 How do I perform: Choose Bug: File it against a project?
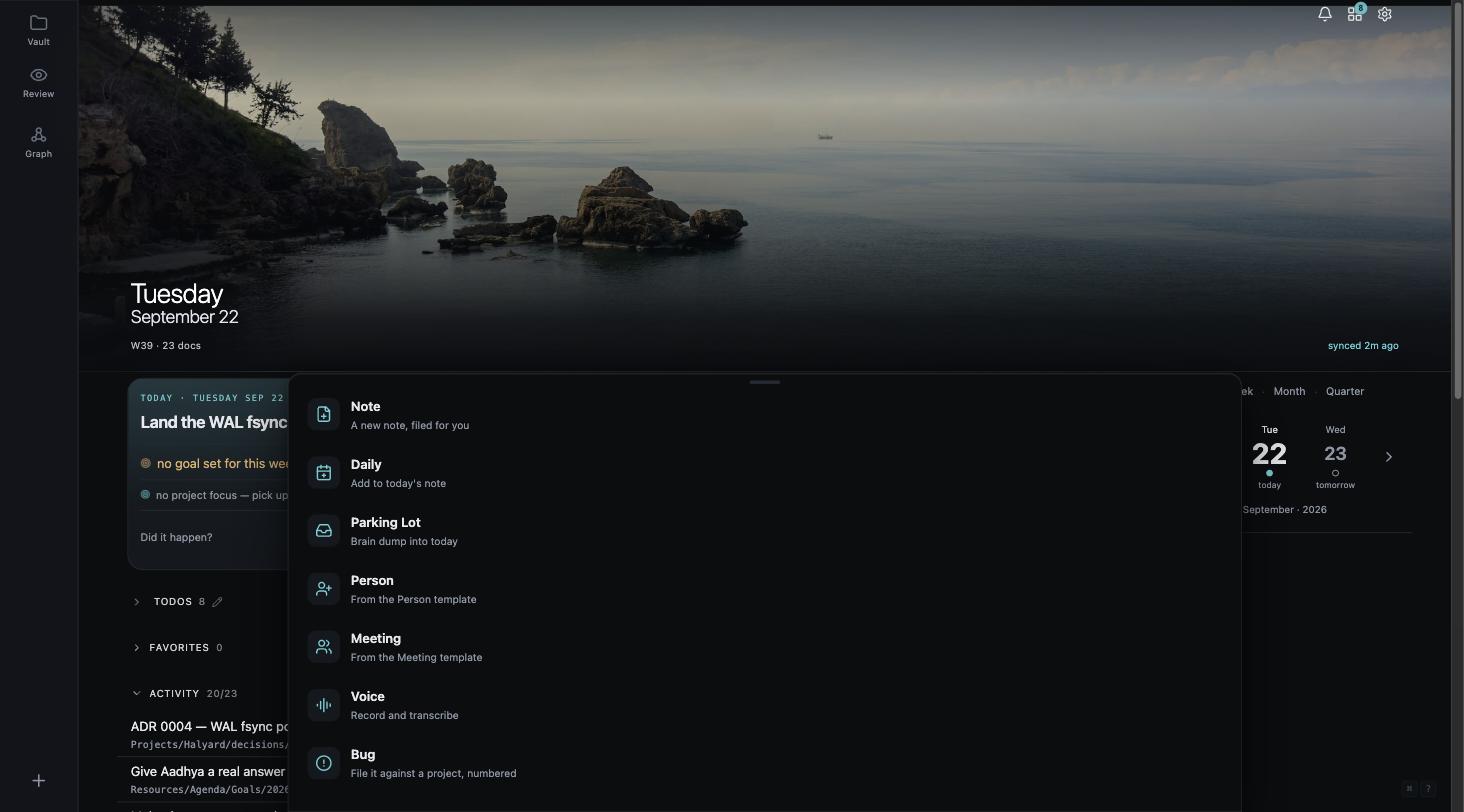pyautogui.click(x=764, y=763)
